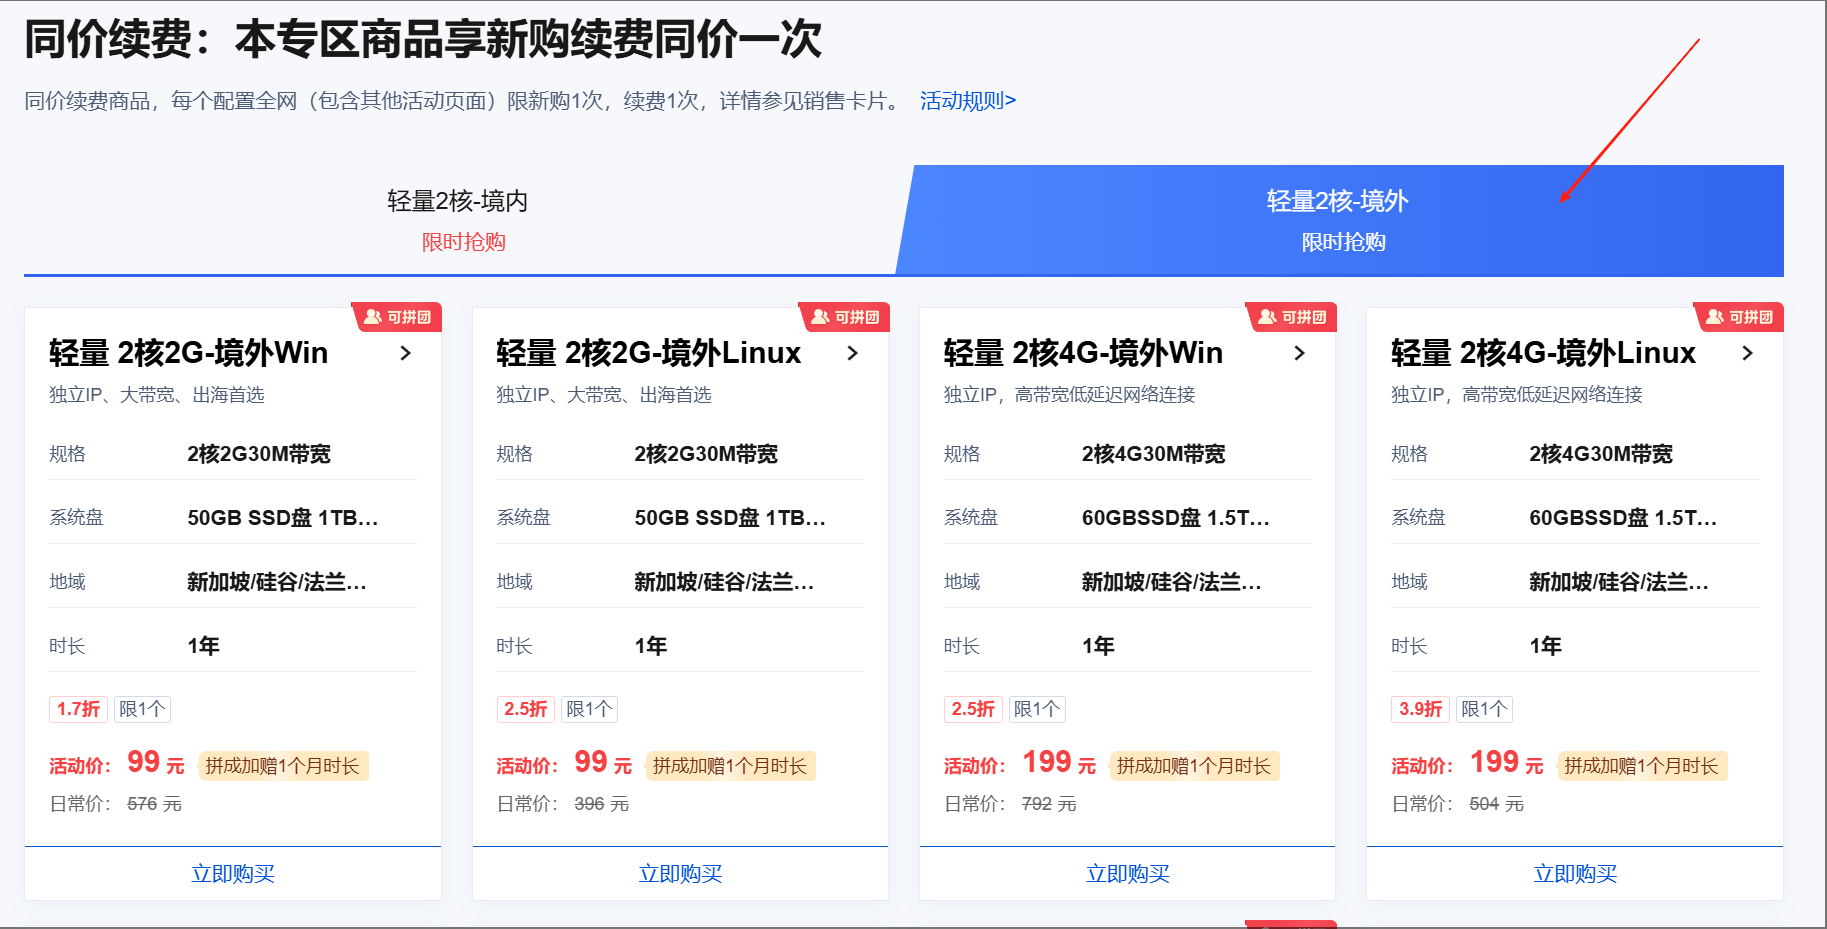Click 可拼团 badge on 2核4G-境外Win card
This screenshot has height=929, width=1827.
coord(1293,317)
